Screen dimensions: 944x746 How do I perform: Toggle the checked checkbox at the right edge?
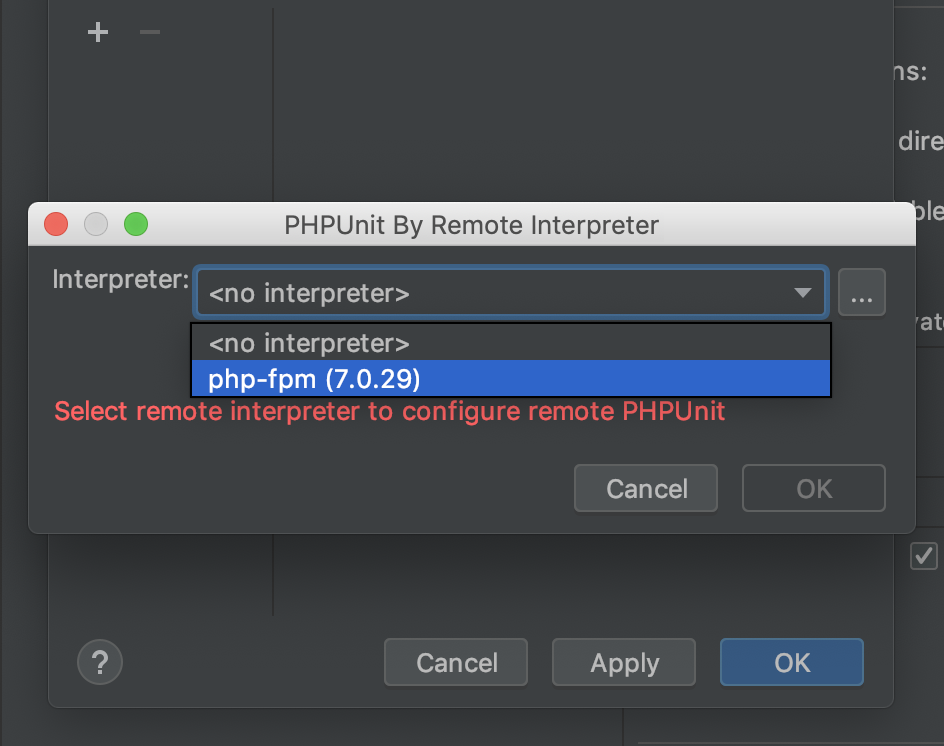(x=923, y=556)
